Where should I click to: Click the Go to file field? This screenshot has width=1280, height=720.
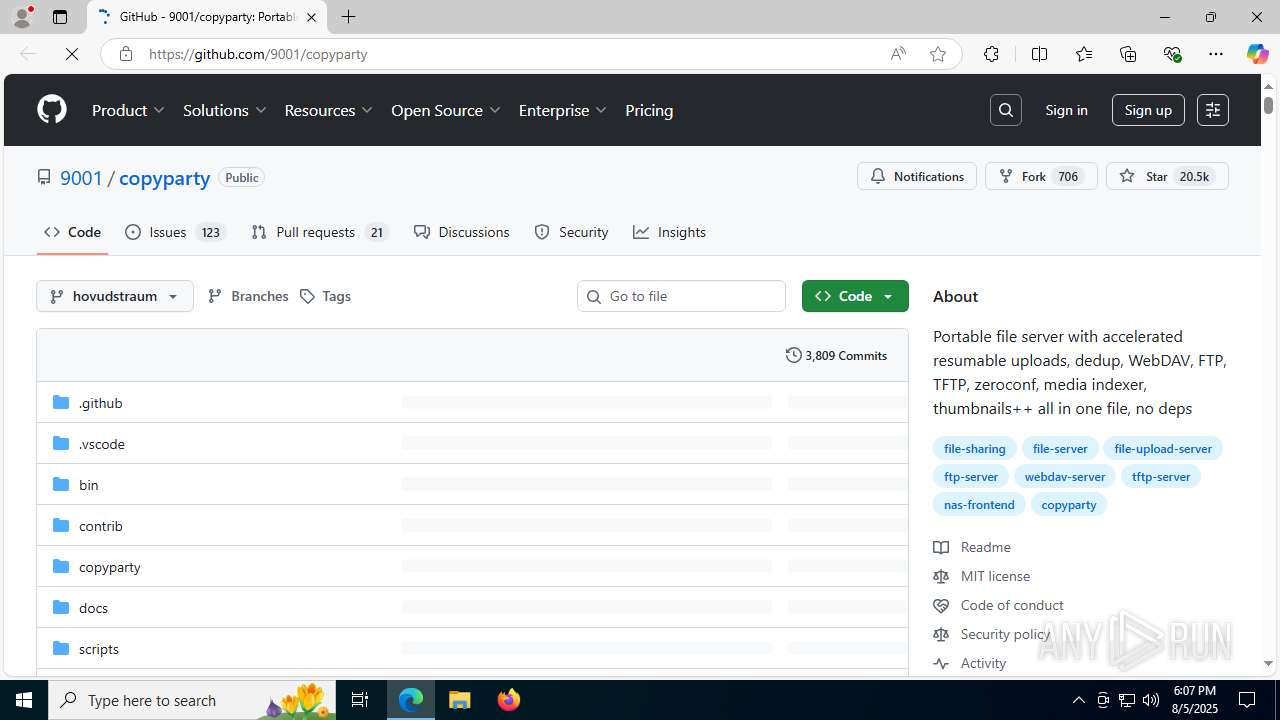681,296
